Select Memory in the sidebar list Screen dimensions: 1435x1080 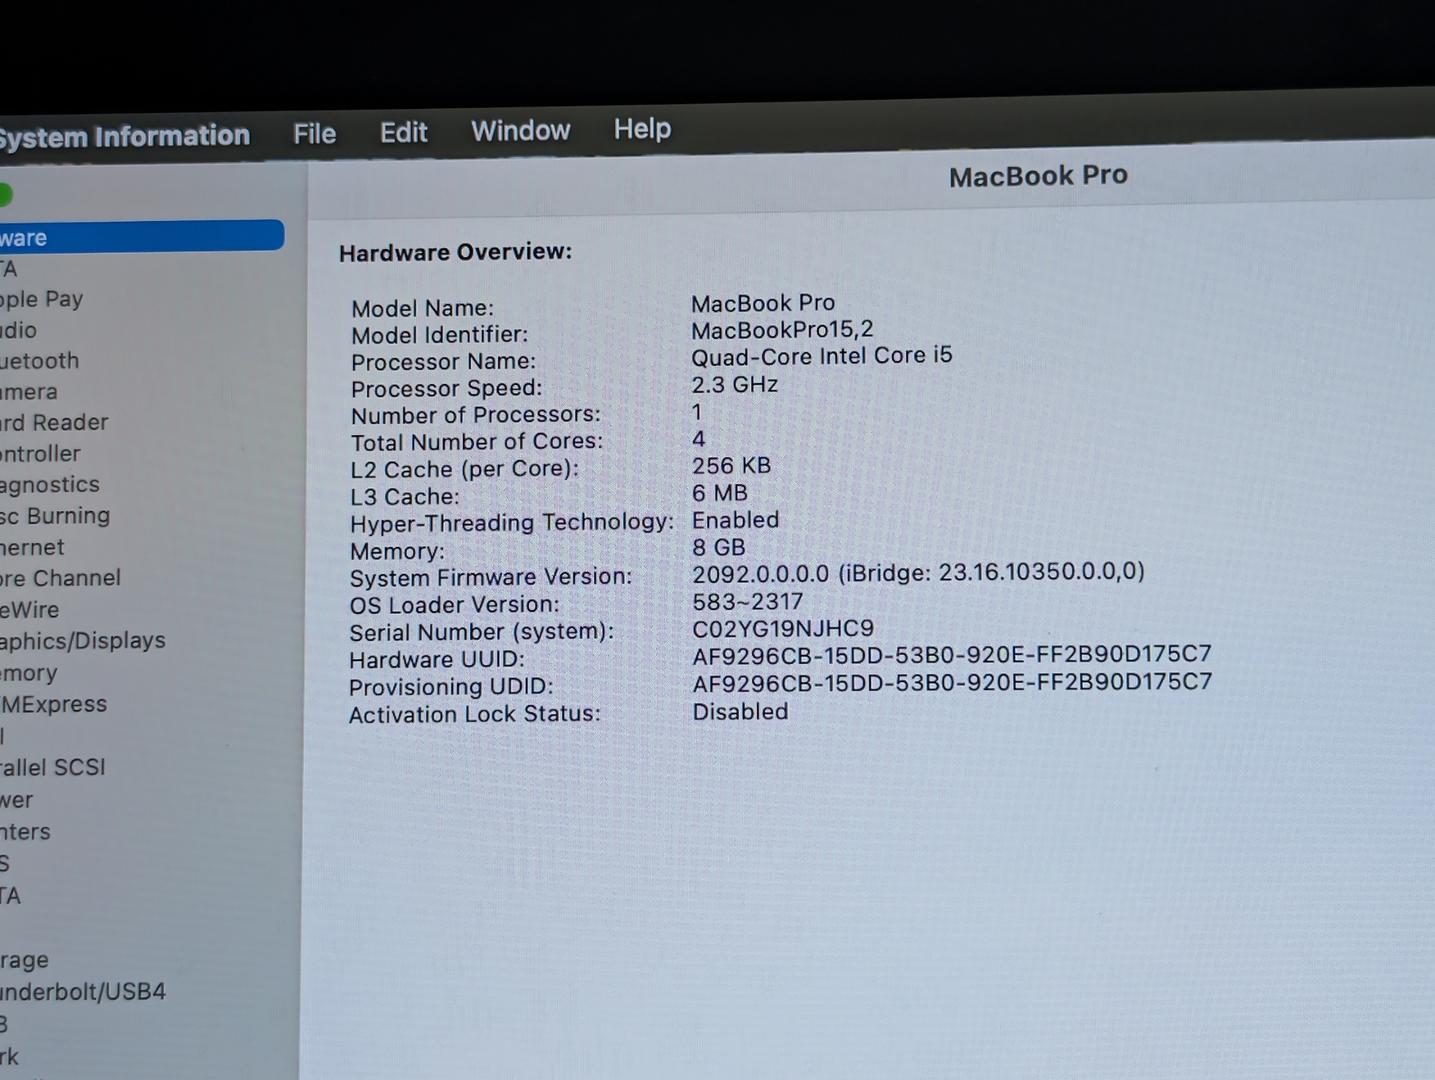pos(28,674)
